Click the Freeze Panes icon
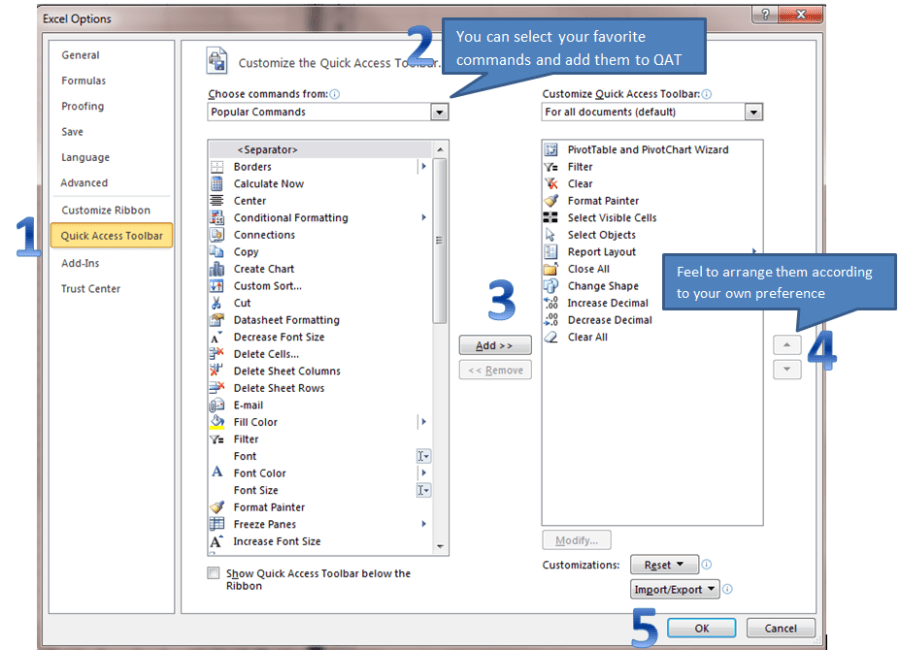Image resolution: width=900 pixels, height=650 pixels. tap(216, 524)
